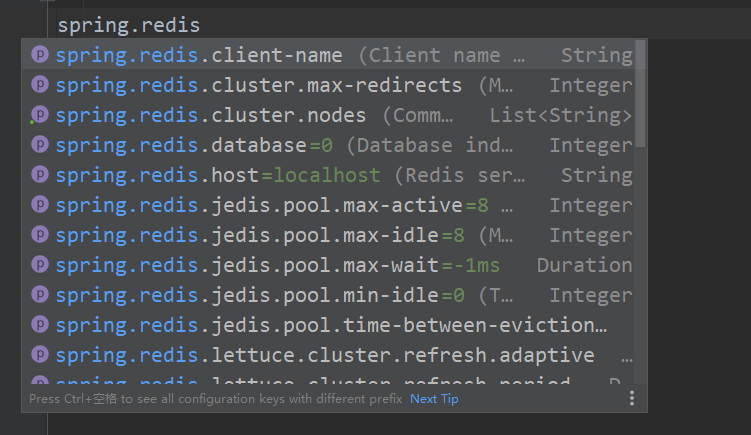Open the completion popup options menu
Screen dimensions: 751x435
click(632, 398)
